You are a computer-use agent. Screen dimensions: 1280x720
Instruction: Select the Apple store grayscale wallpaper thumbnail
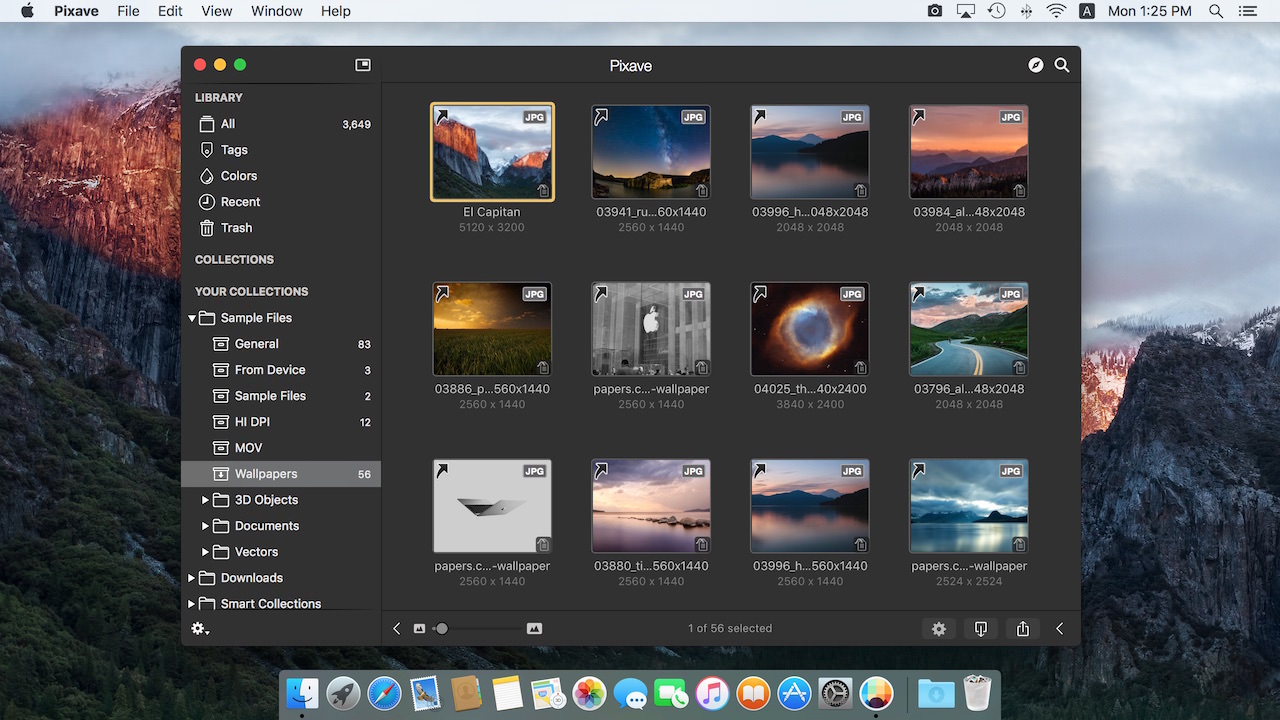651,329
